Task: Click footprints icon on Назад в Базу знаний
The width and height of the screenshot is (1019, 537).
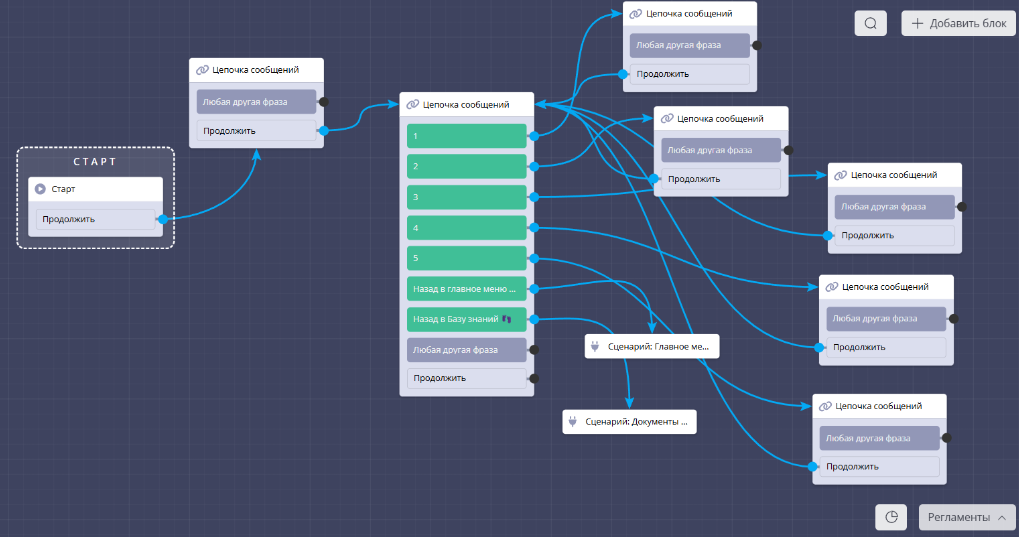Action: [x=506, y=320]
